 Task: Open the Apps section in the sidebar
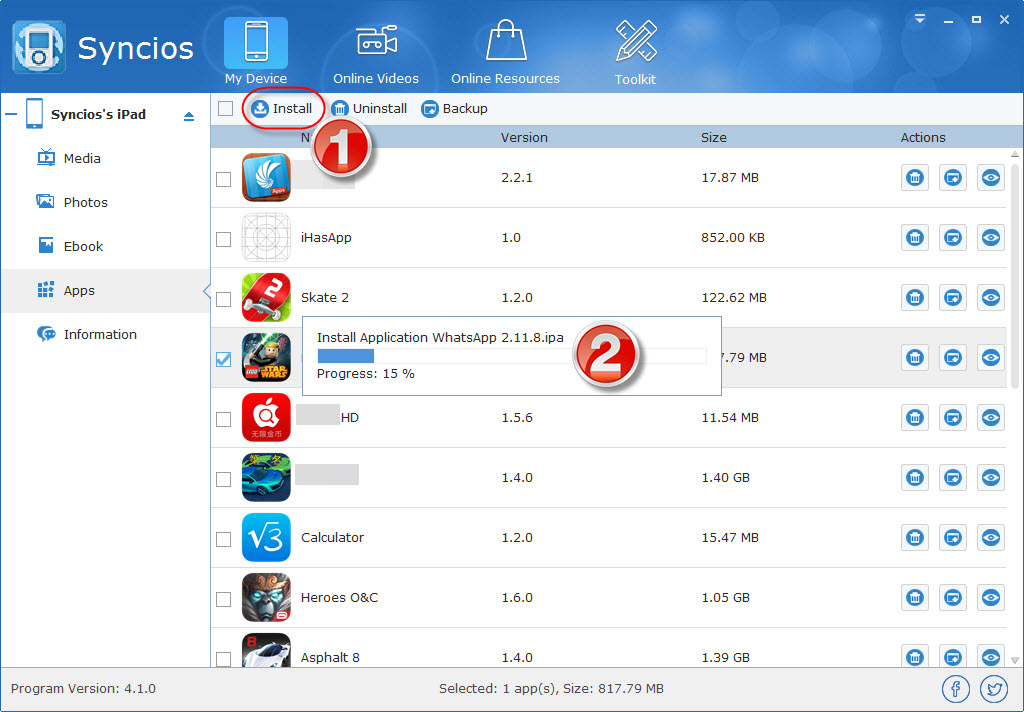(105, 291)
